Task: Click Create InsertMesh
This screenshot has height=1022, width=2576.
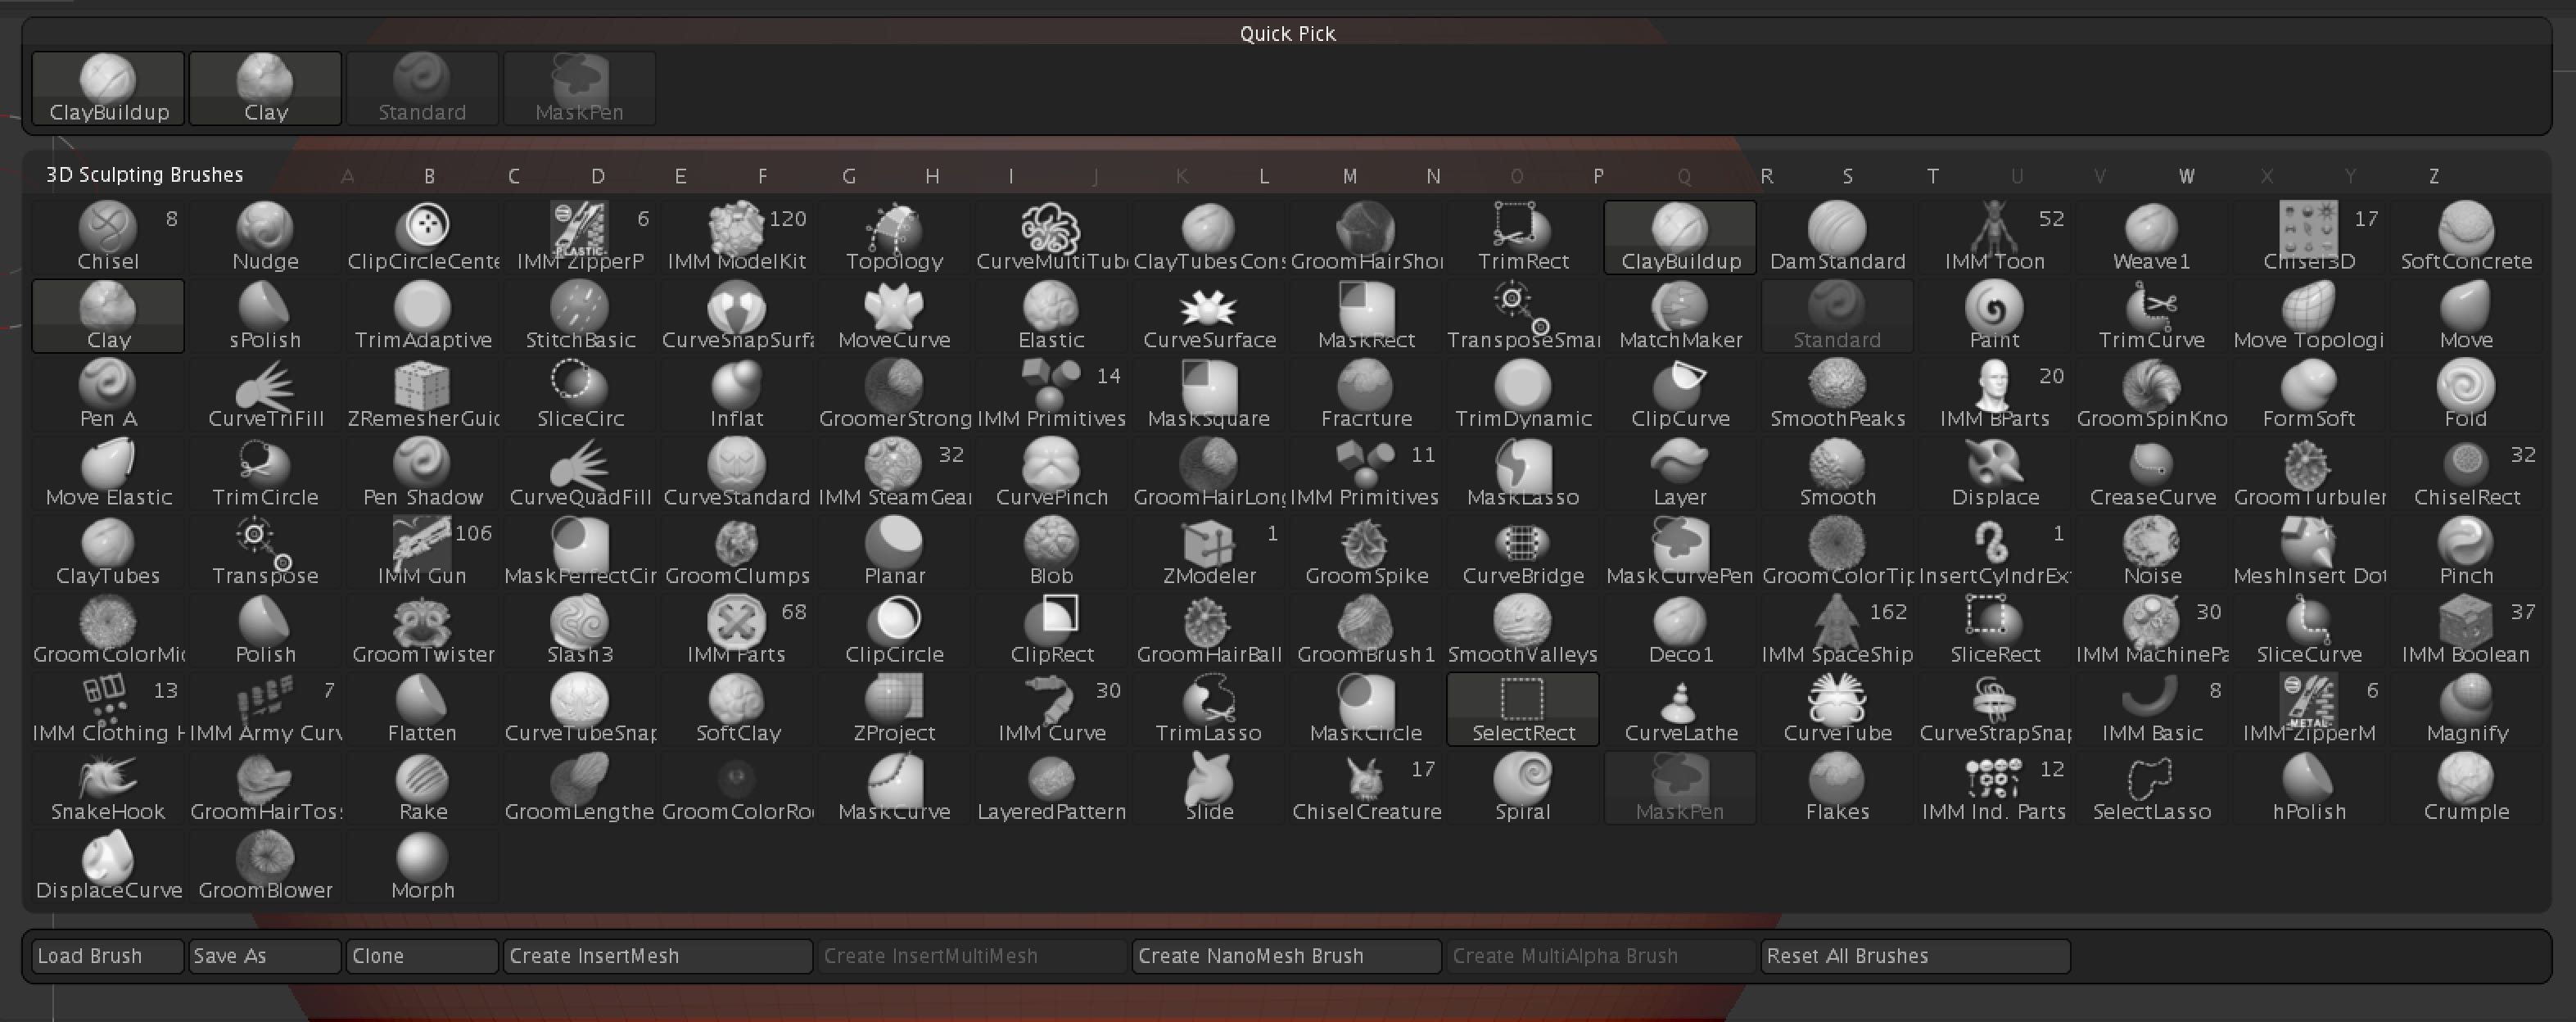Action: 658,956
